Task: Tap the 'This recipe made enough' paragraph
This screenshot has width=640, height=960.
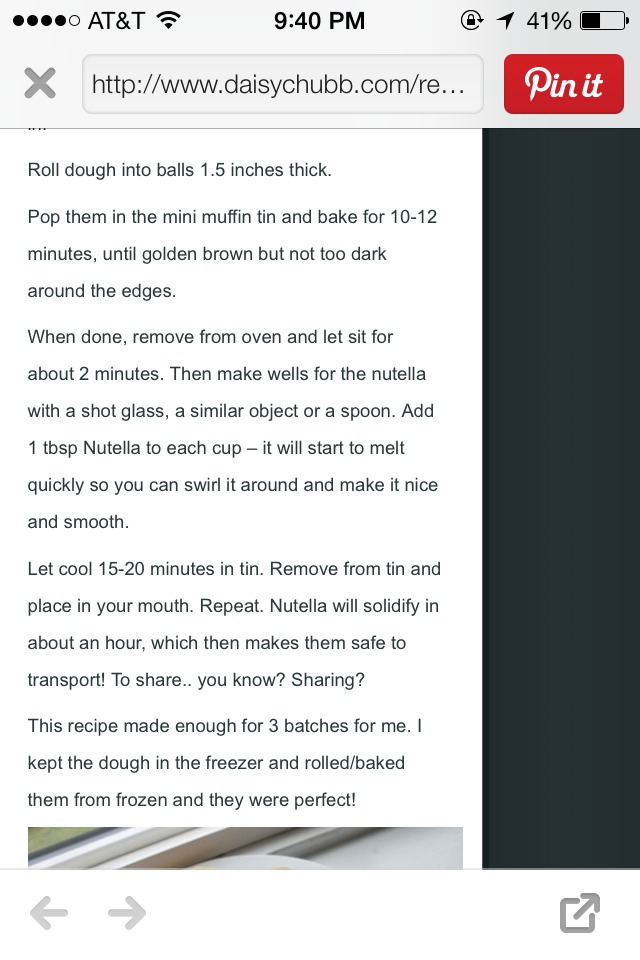Action: pyautogui.click(x=225, y=762)
